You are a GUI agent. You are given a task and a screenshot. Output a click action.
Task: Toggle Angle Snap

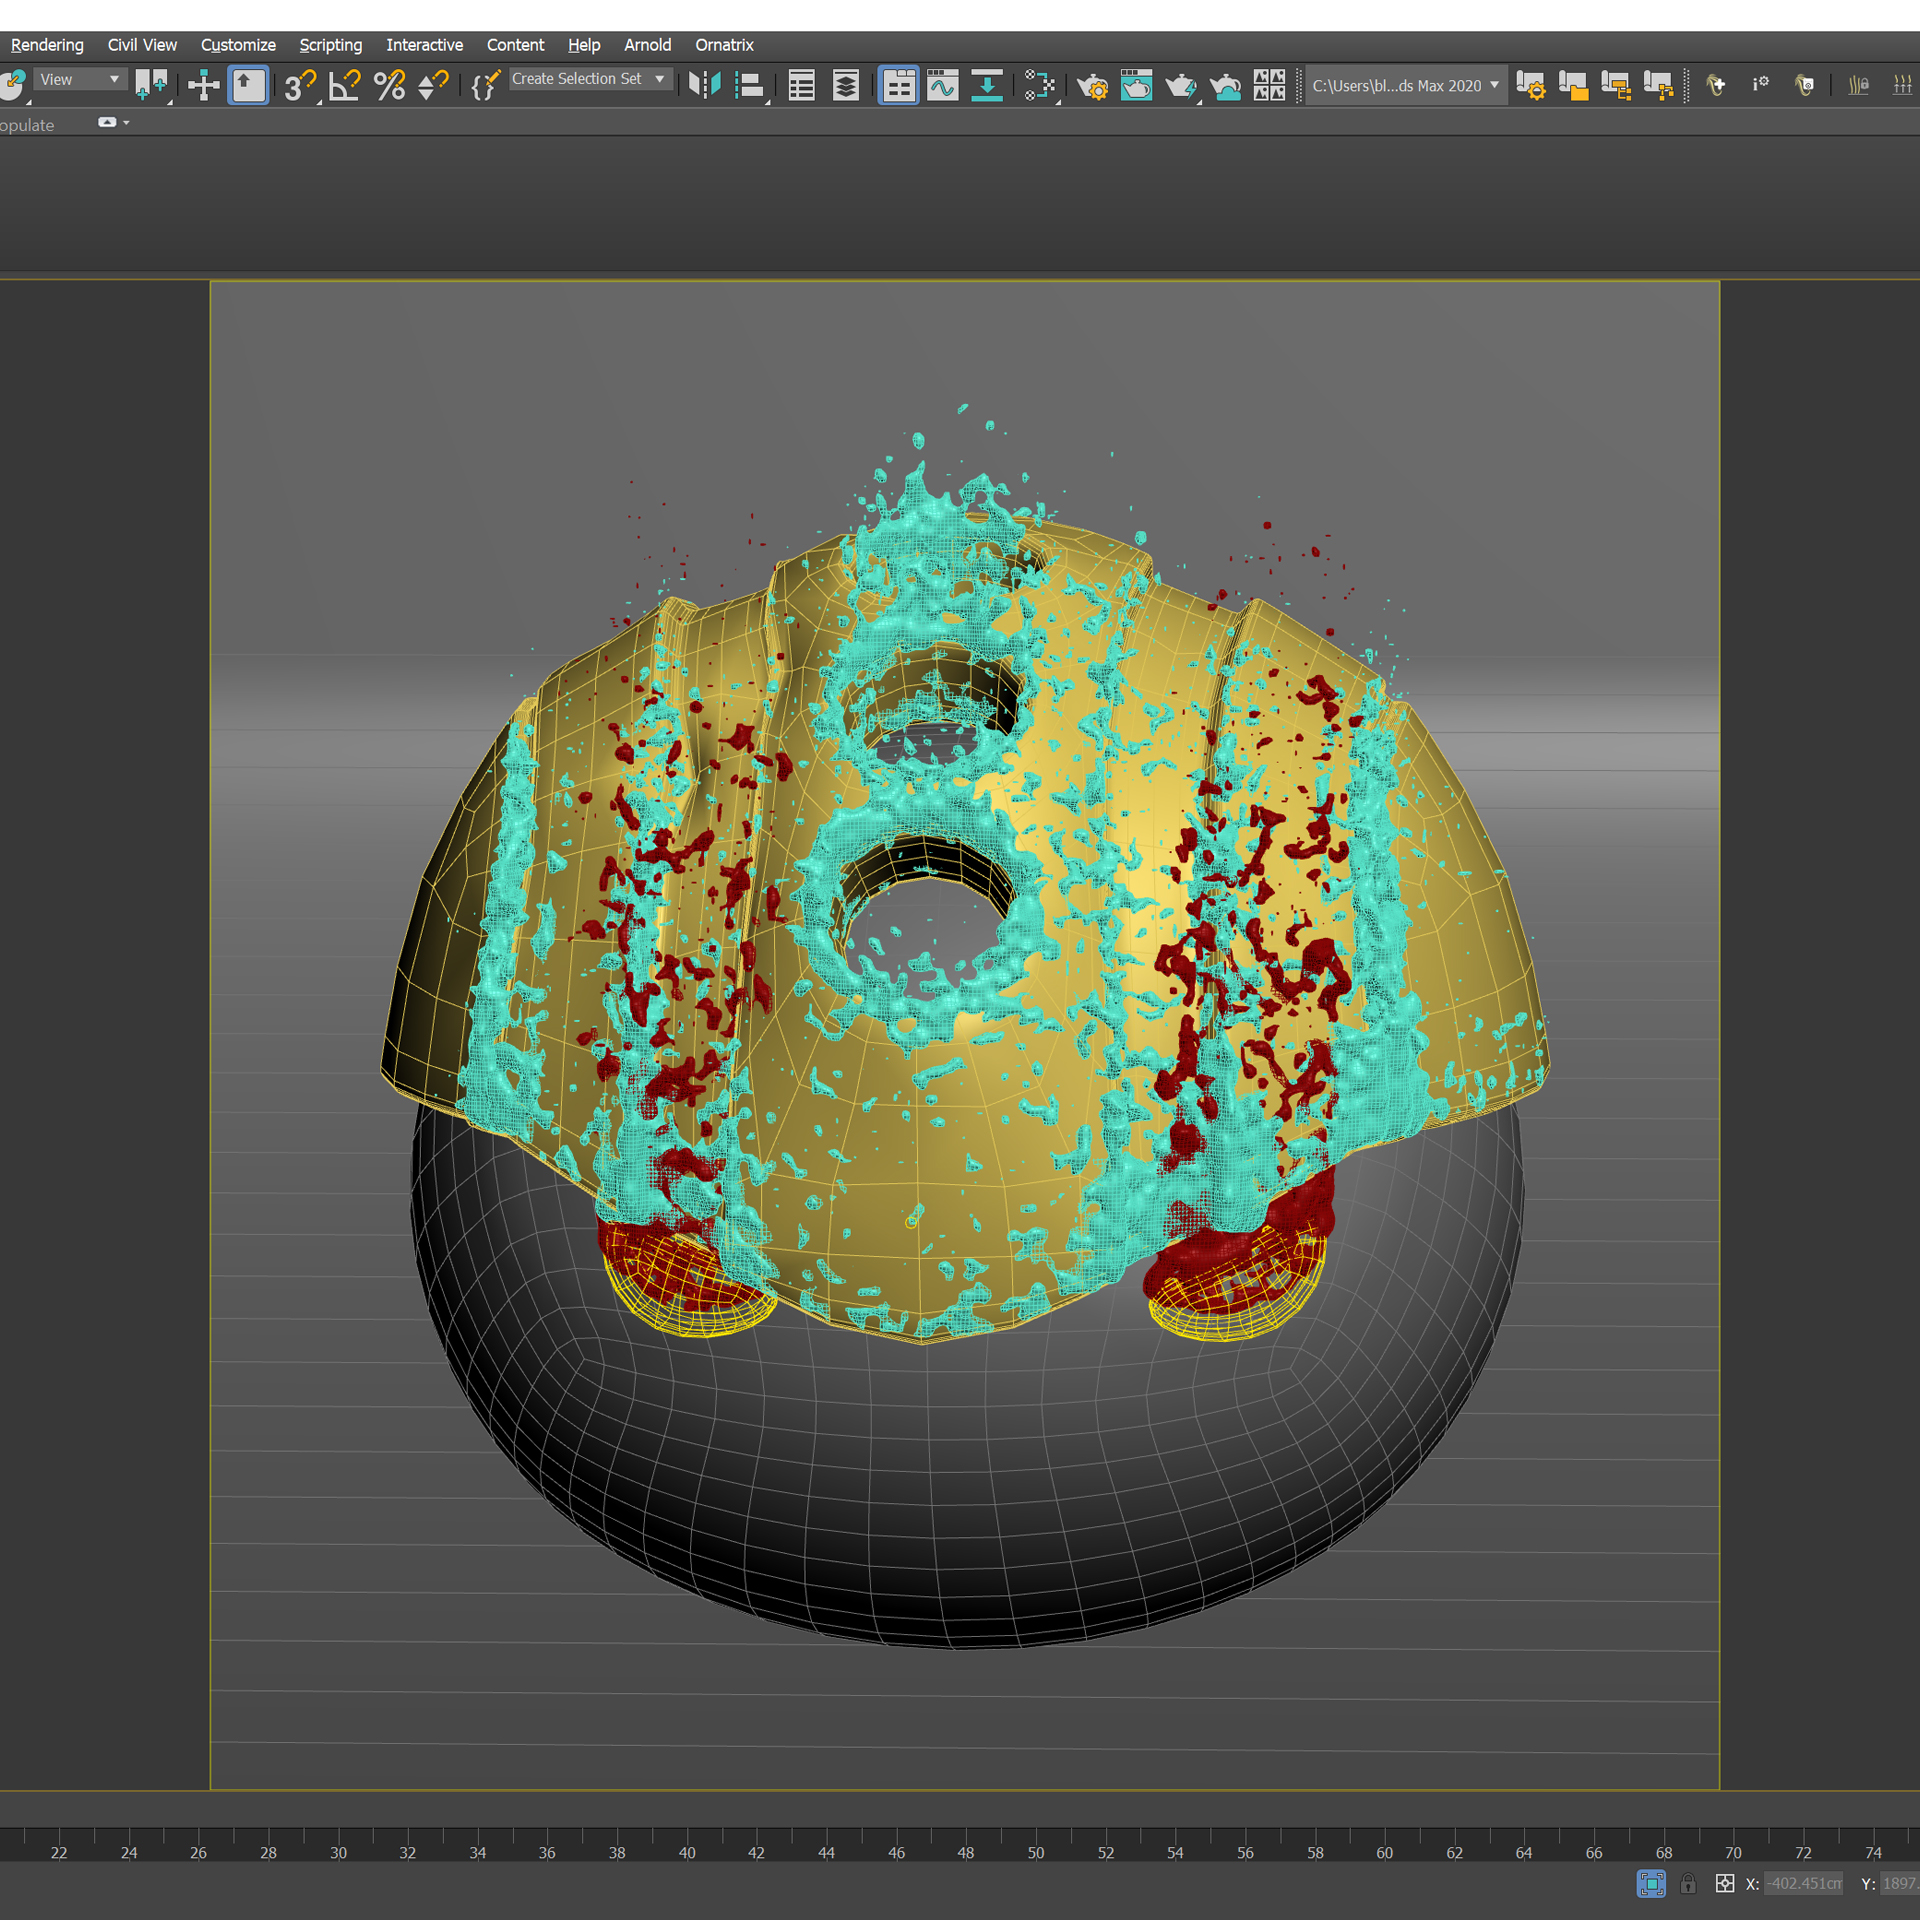tap(344, 86)
